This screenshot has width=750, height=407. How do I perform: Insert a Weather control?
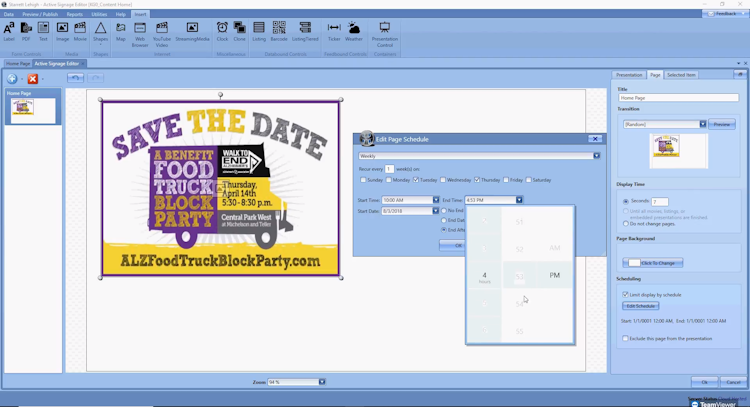354,32
